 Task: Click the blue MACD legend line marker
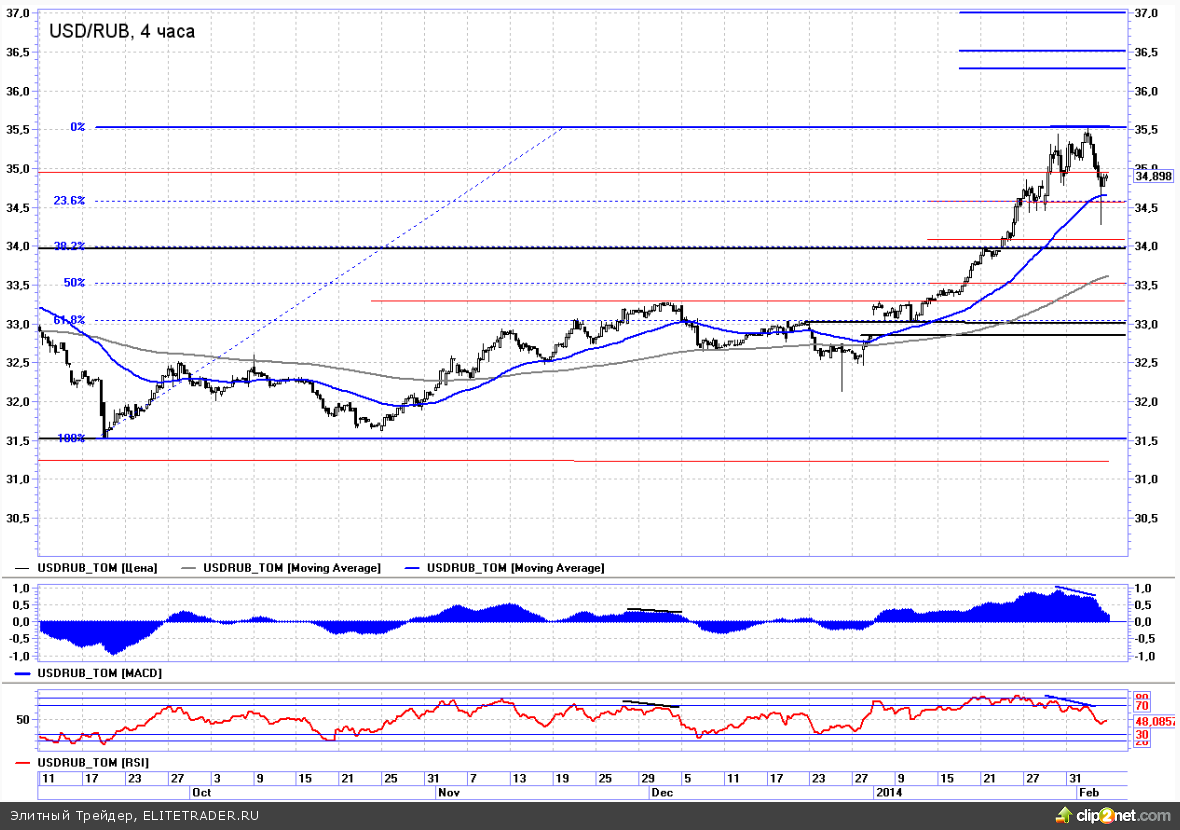tap(21, 674)
